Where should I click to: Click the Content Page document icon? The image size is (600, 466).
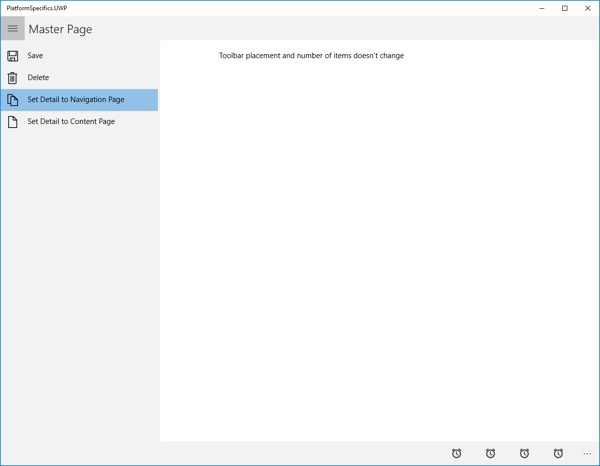click(13, 122)
